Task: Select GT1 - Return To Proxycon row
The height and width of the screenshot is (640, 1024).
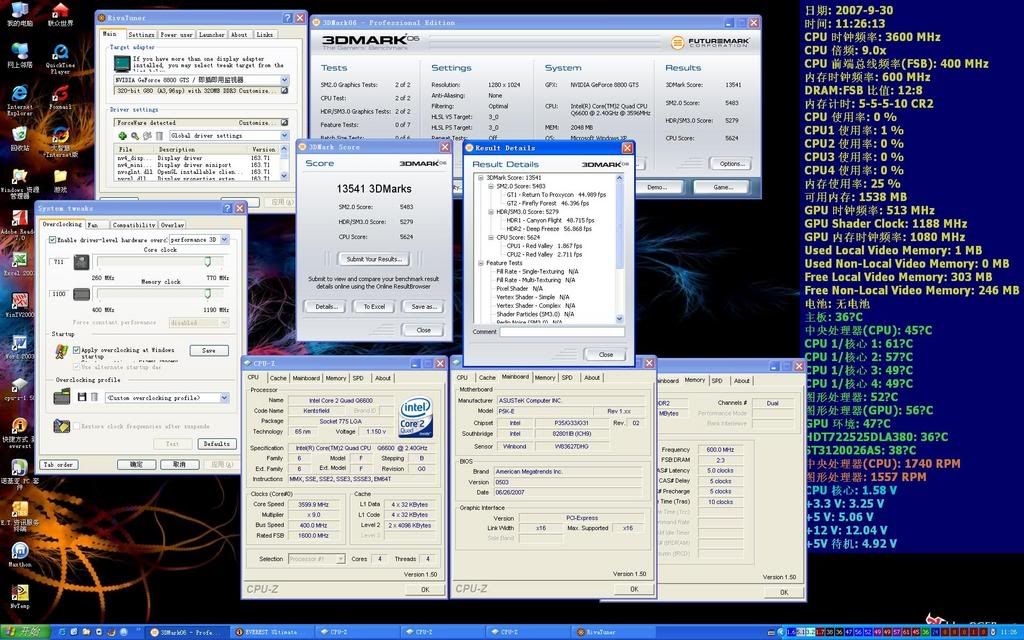Action: [x=556, y=195]
